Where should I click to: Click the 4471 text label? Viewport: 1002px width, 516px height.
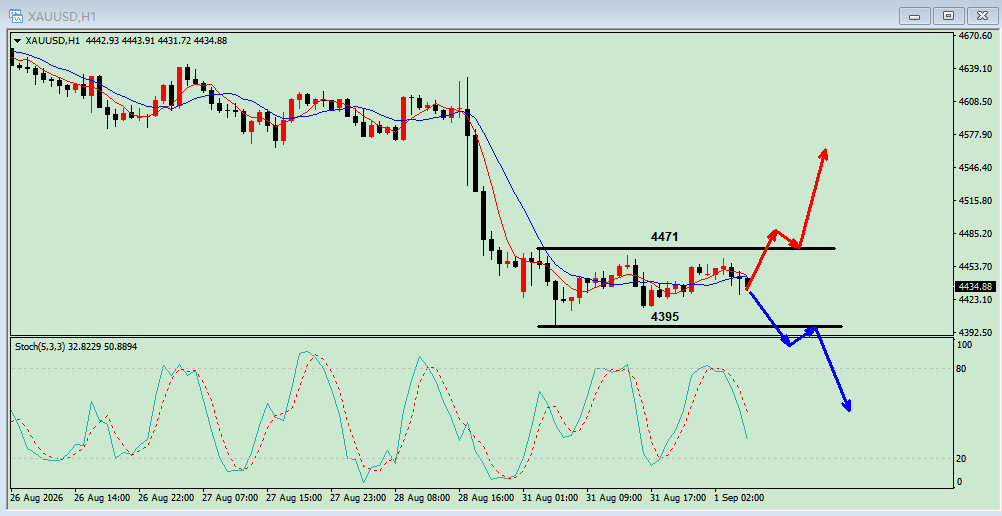(x=665, y=237)
